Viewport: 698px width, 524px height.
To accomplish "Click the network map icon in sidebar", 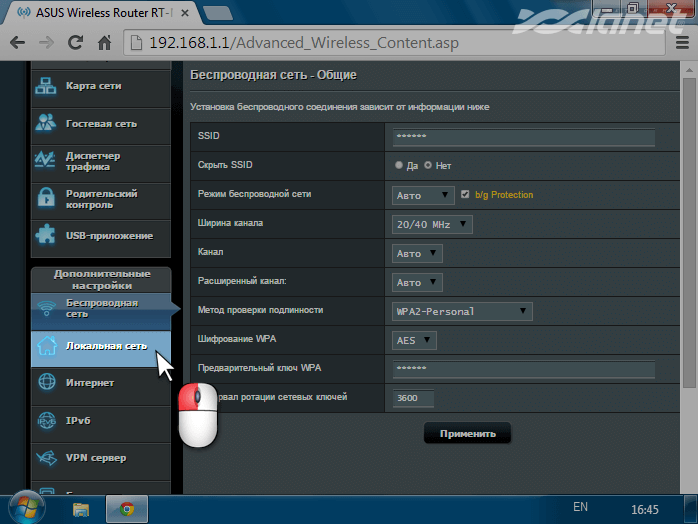I will (x=46, y=86).
